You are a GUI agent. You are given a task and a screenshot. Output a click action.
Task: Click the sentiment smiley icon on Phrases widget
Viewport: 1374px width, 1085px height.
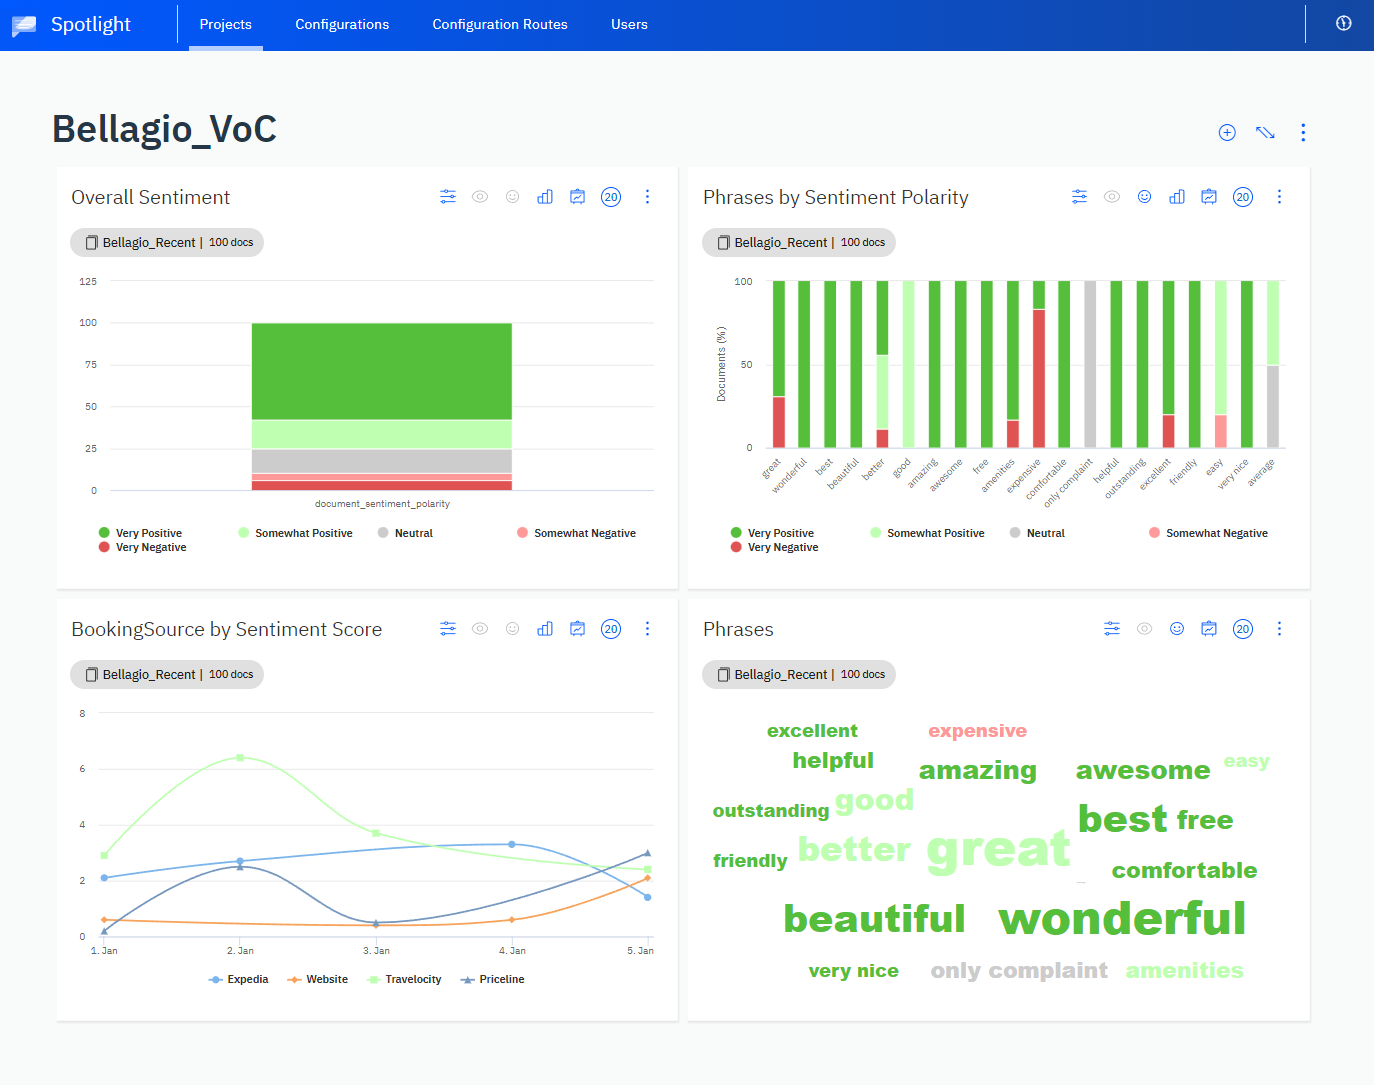(x=1177, y=628)
